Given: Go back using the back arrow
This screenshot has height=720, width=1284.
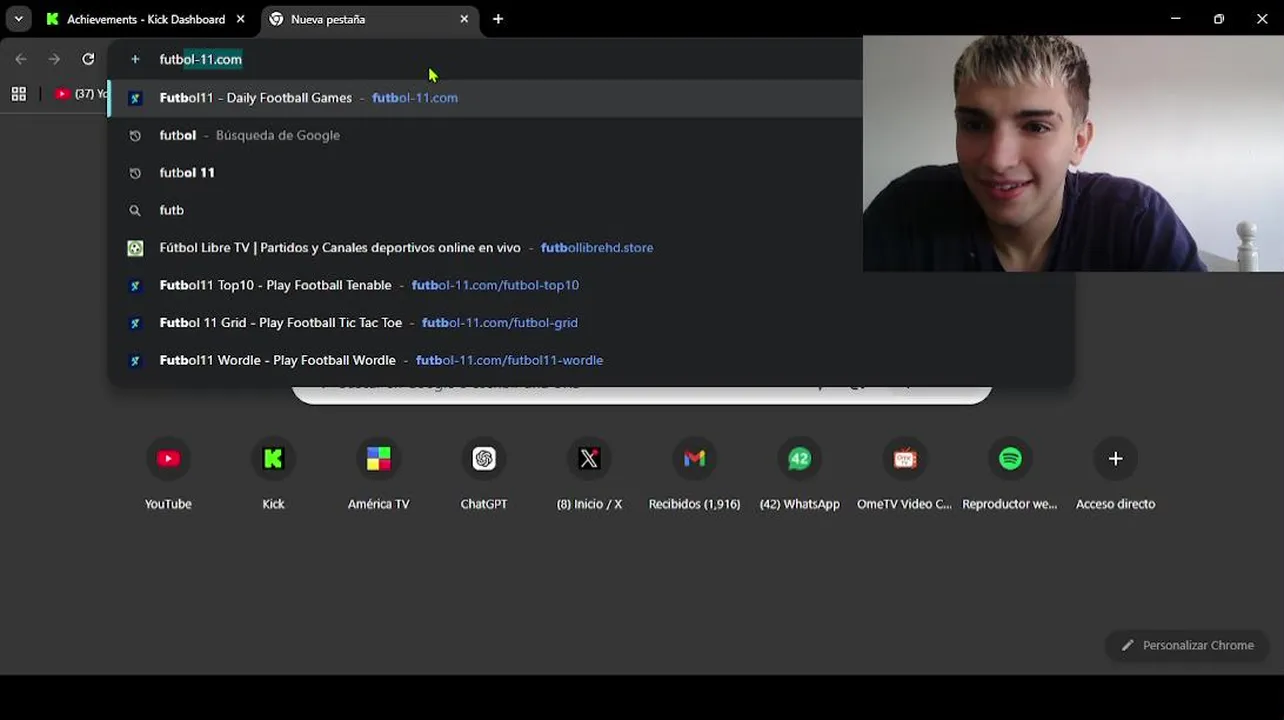Looking at the screenshot, I should [x=21, y=59].
